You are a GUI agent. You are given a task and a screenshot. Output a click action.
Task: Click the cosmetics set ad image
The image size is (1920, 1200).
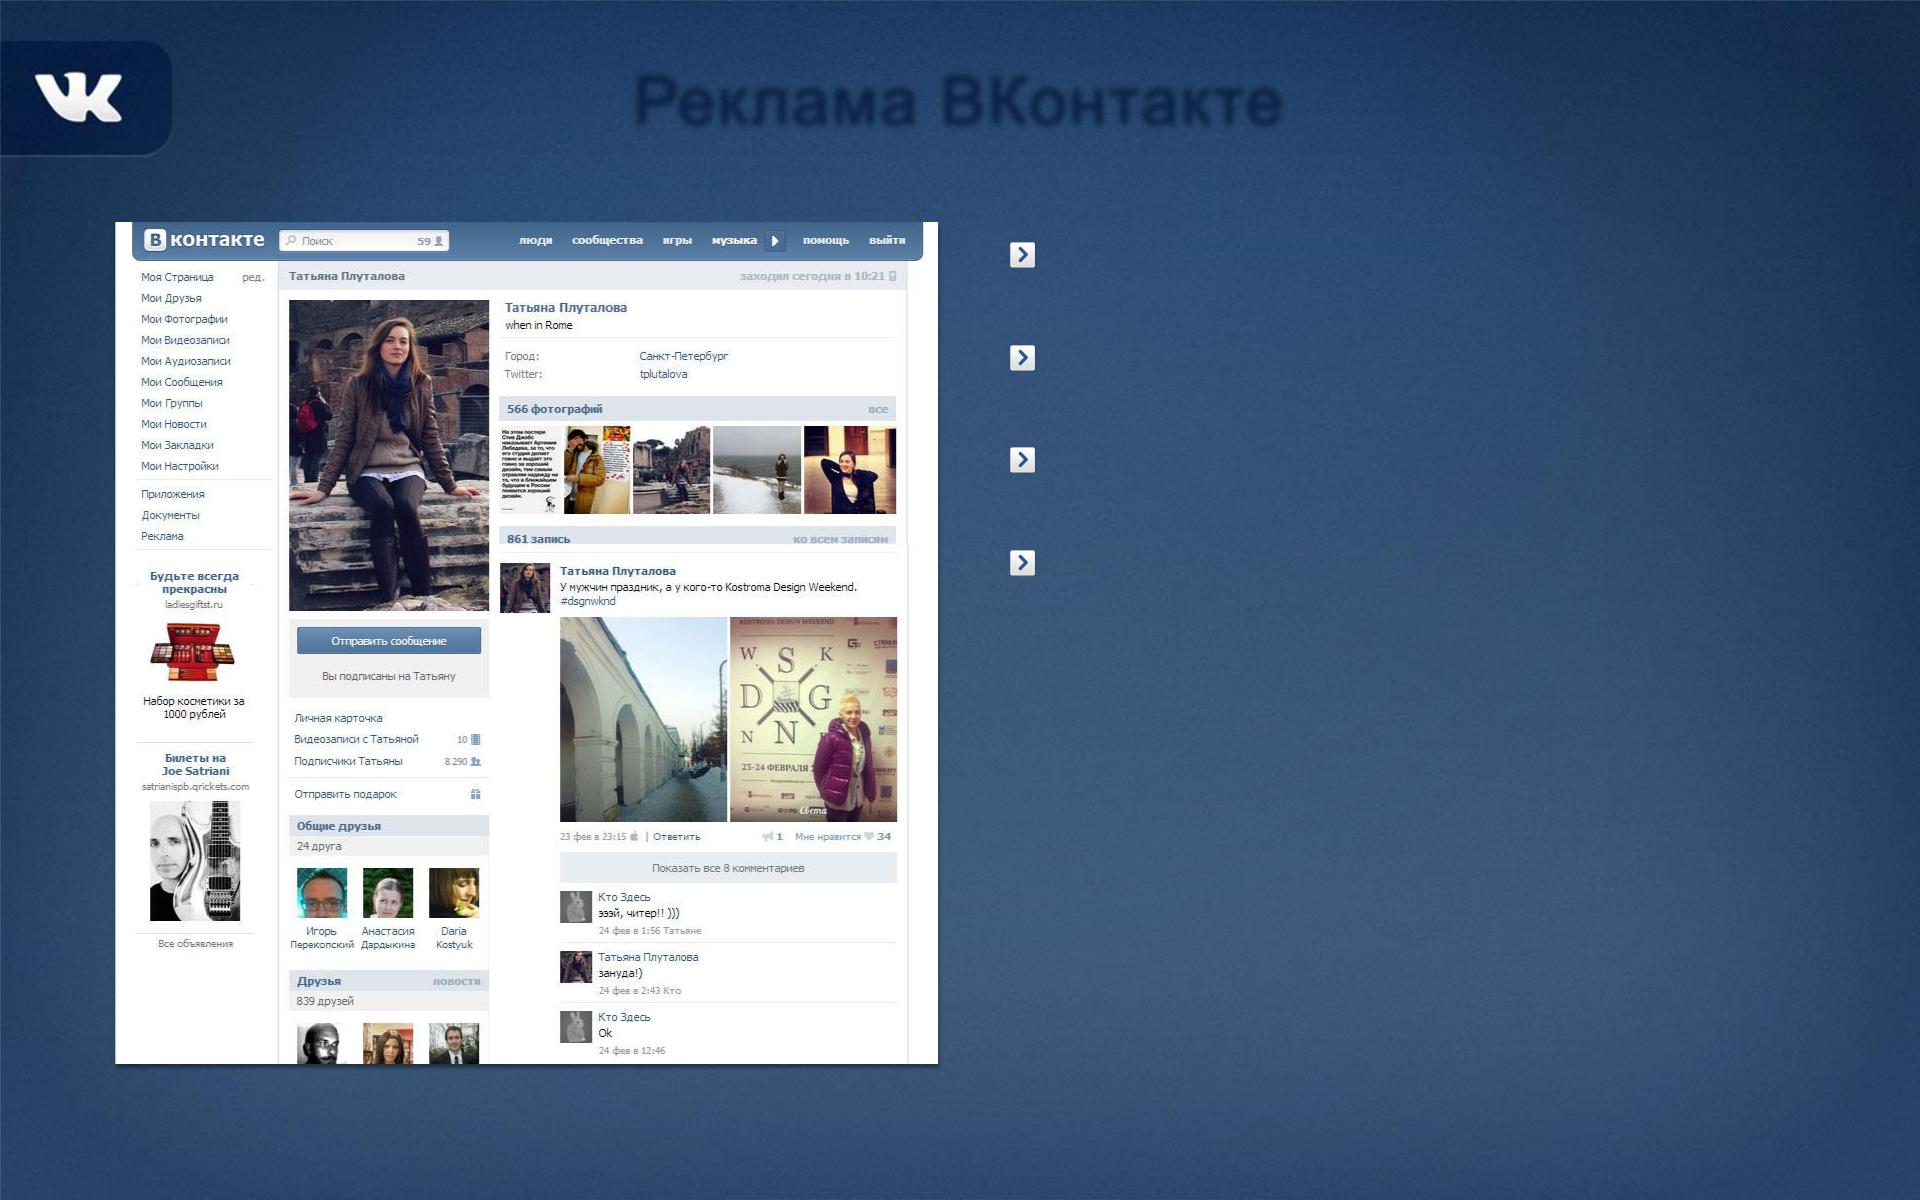click(x=193, y=652)
